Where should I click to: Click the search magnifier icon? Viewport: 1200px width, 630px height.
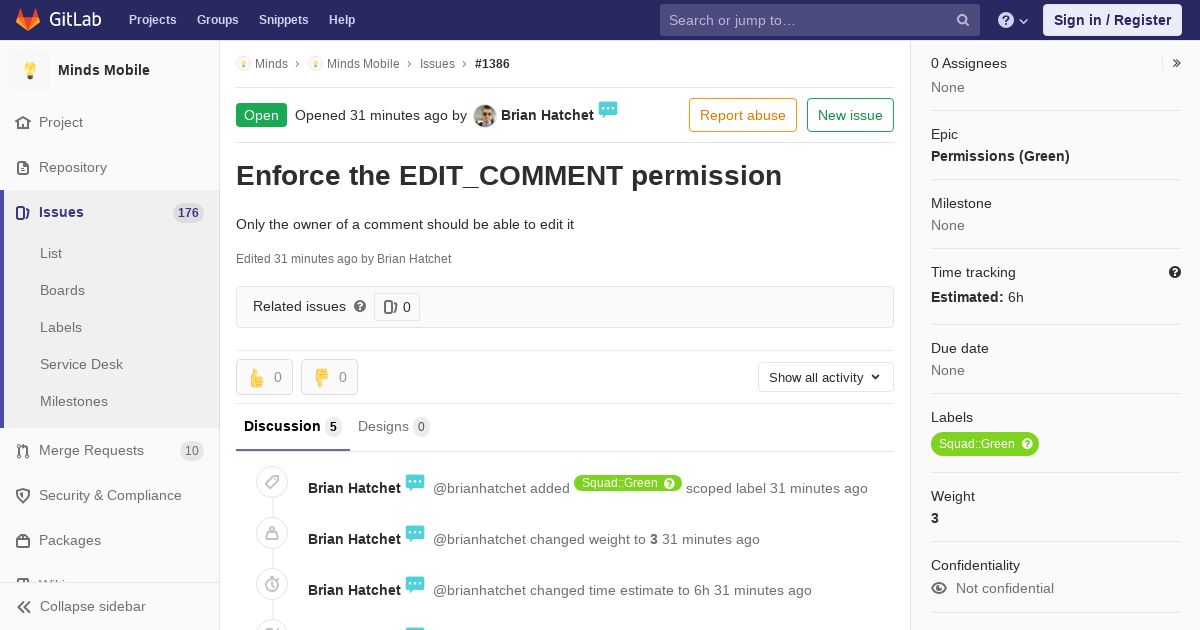(x=963, y=20)
